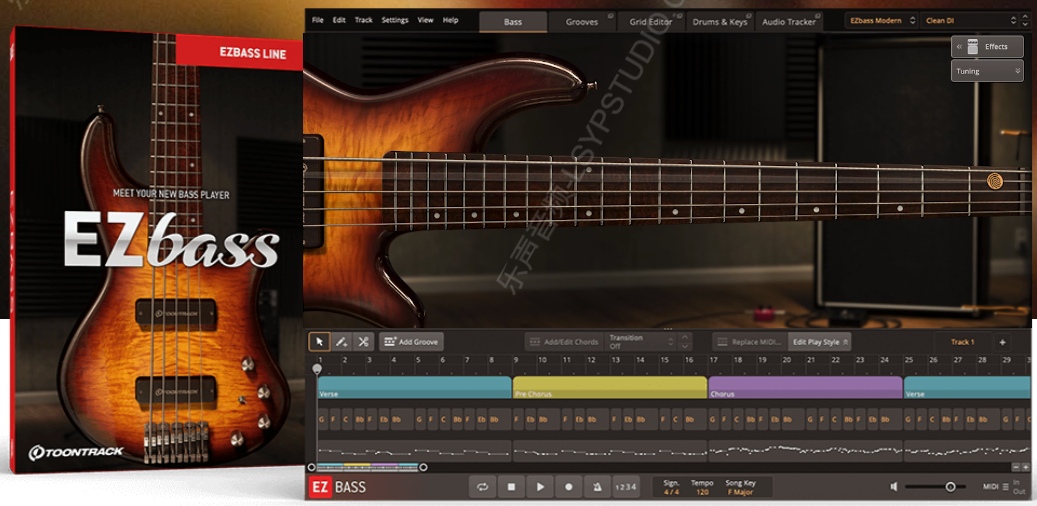This screenshot has height=506, width=1037.
Task: Click the Toontrack logo on box
Action: coord(76,452)
